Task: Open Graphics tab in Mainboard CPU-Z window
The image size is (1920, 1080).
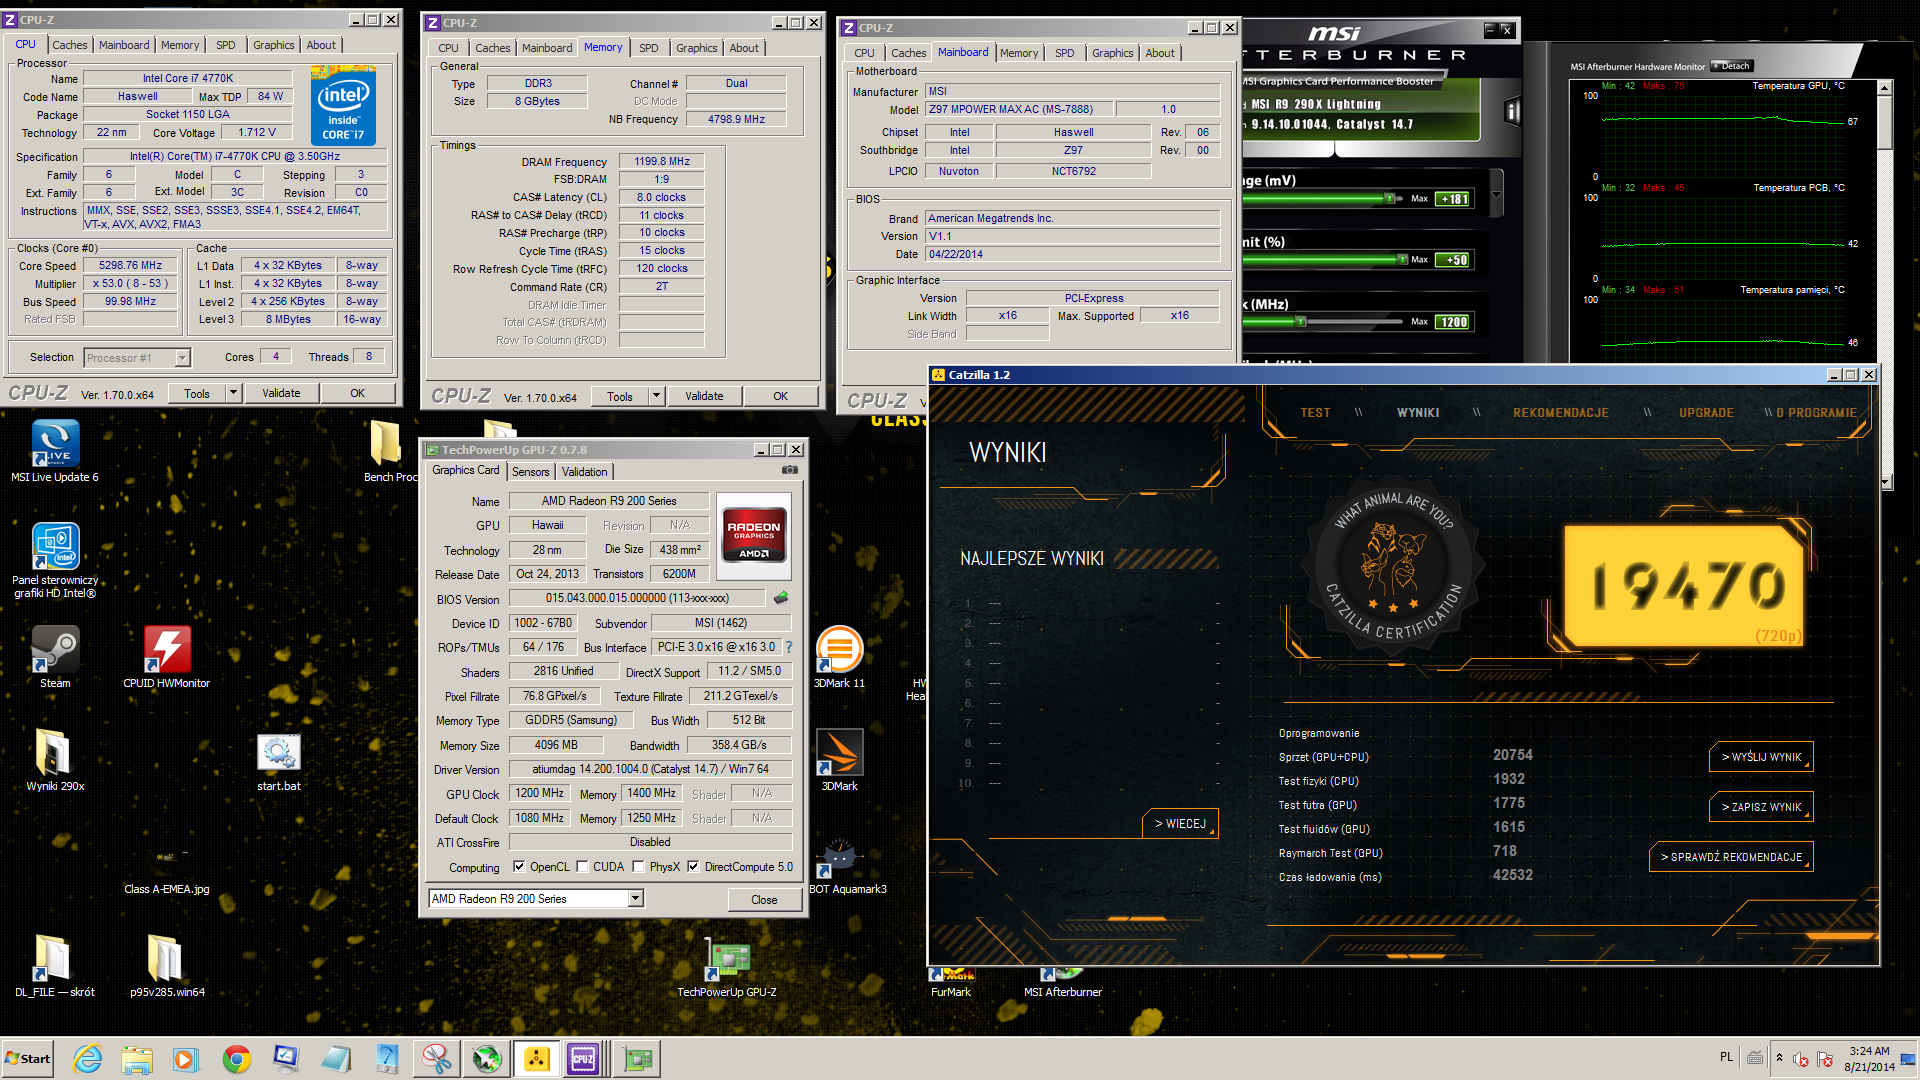Action: pyautogui.click(x=1112, y=53)
